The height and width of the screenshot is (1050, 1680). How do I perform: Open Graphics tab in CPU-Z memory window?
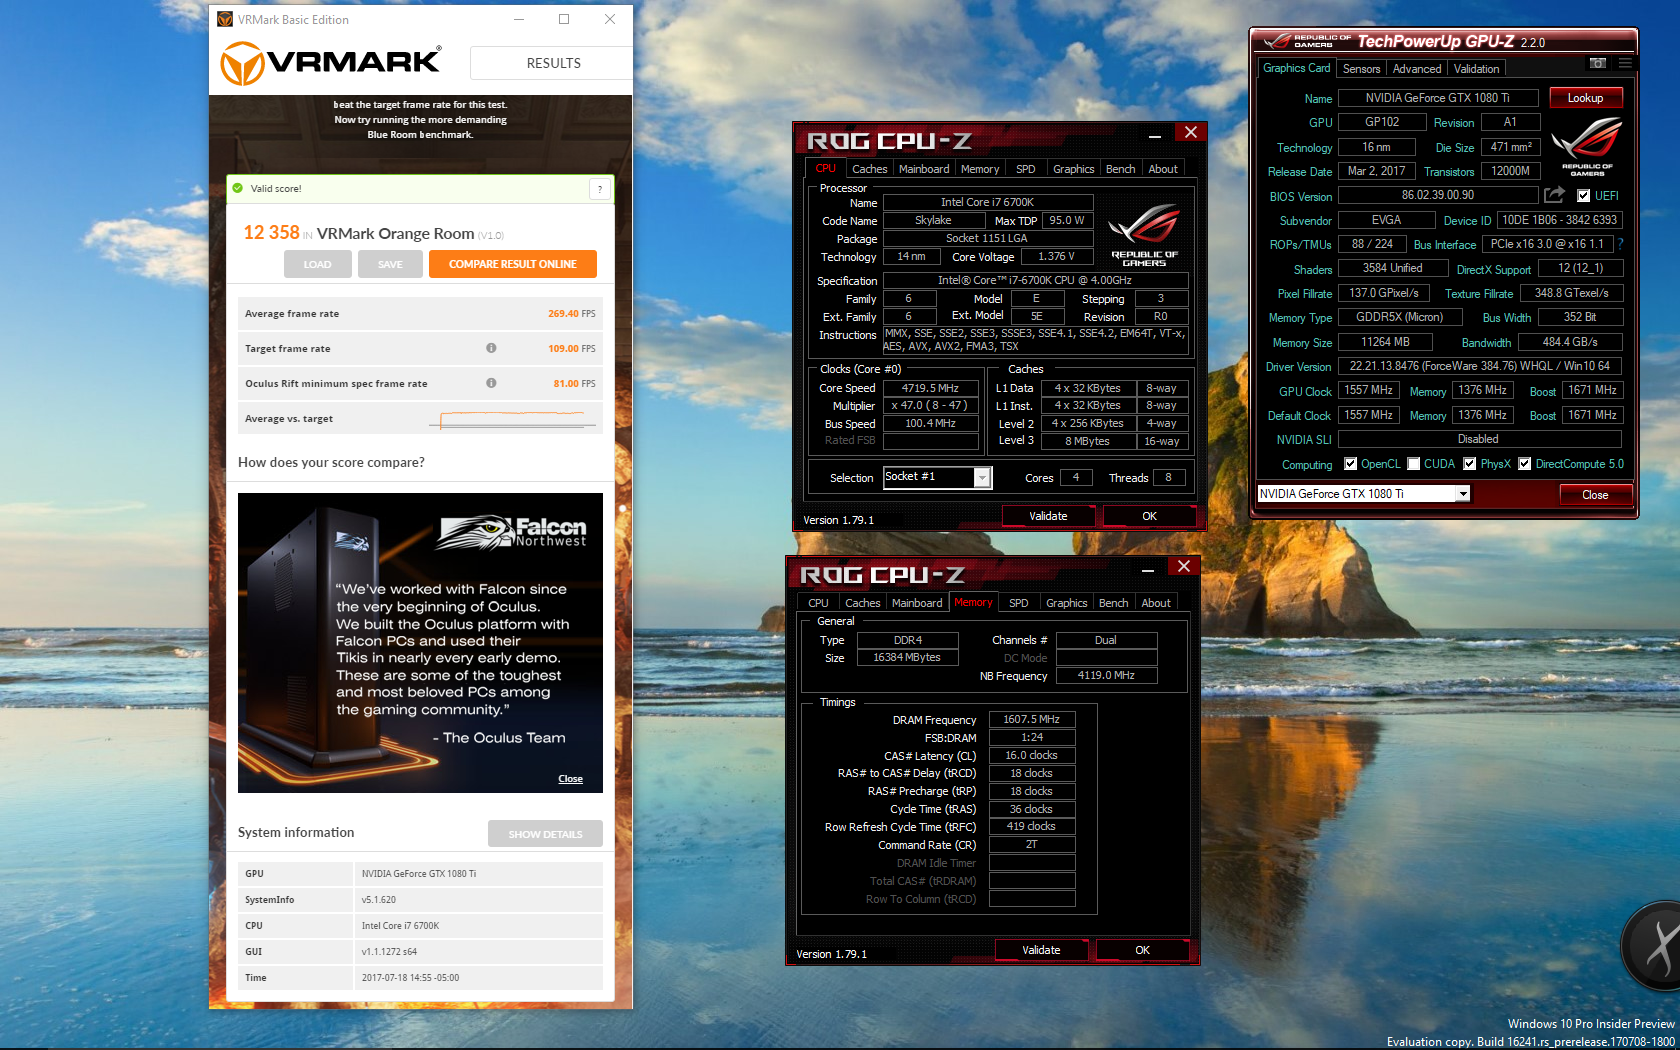coord(1066,603)
